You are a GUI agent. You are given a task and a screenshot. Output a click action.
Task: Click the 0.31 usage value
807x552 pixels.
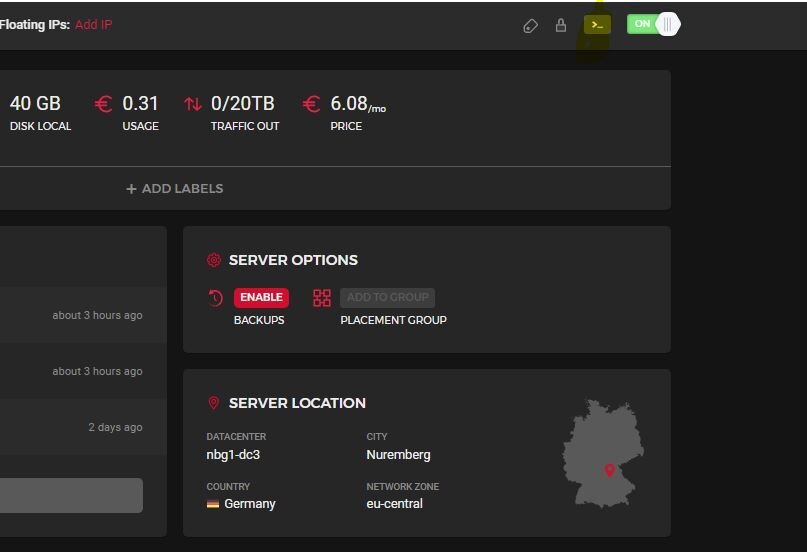pyautogui.click(x=140, y=104)
